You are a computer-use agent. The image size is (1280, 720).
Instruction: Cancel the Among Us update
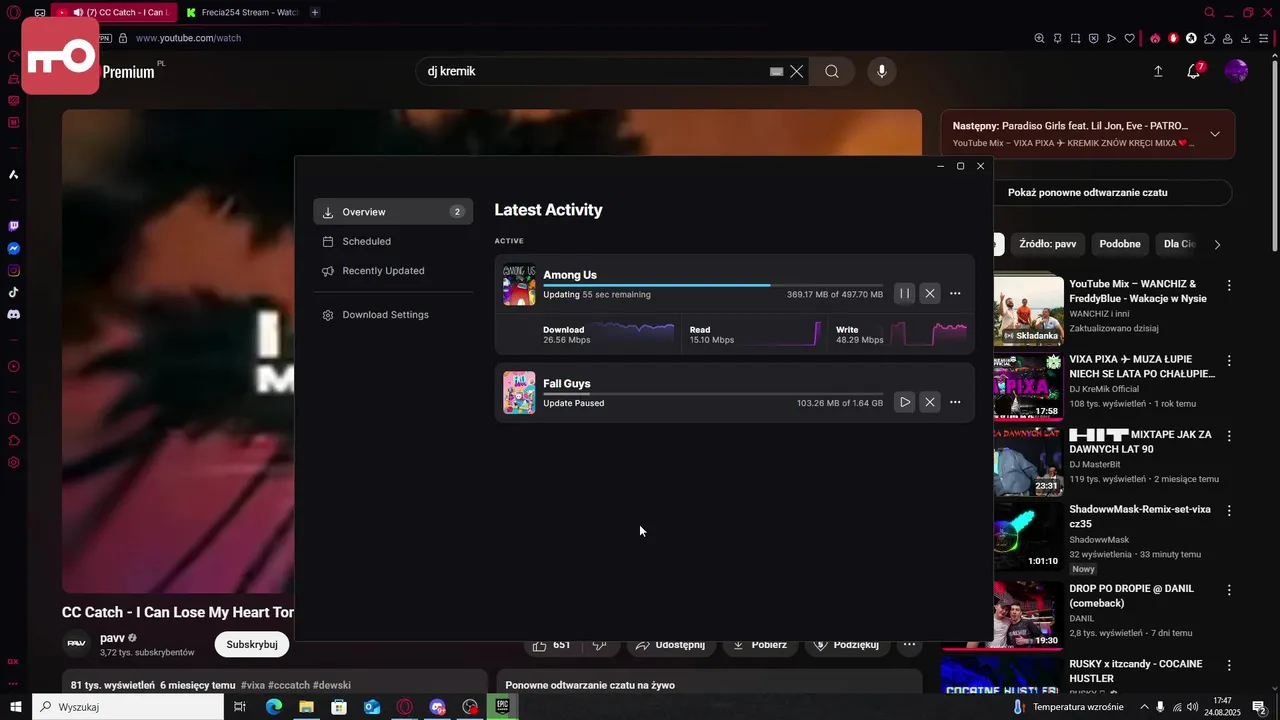tap(930, 293)
